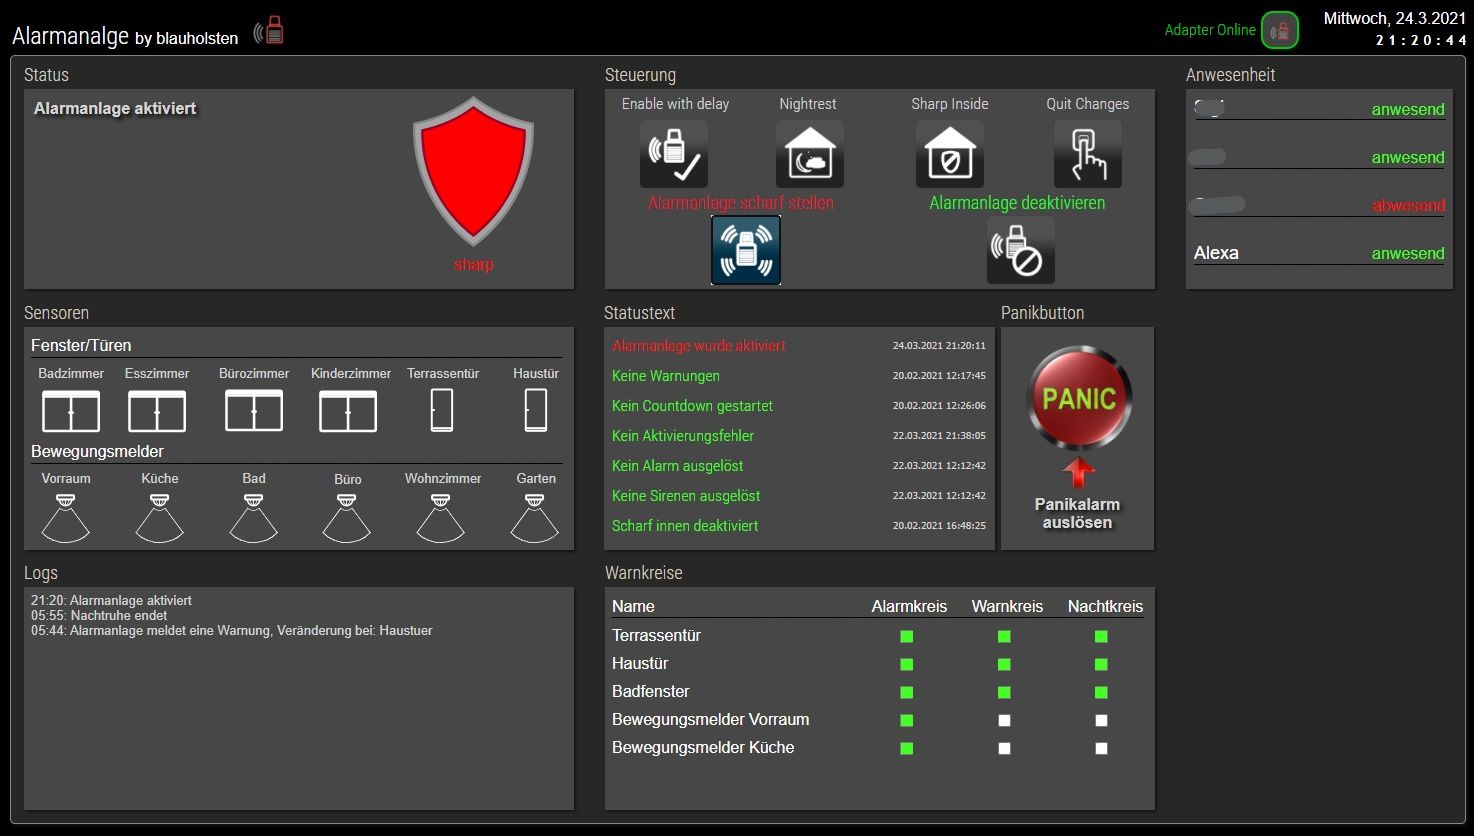Click 'Adapter Online' green text

pyautogui.click(x=1210, y=30)
